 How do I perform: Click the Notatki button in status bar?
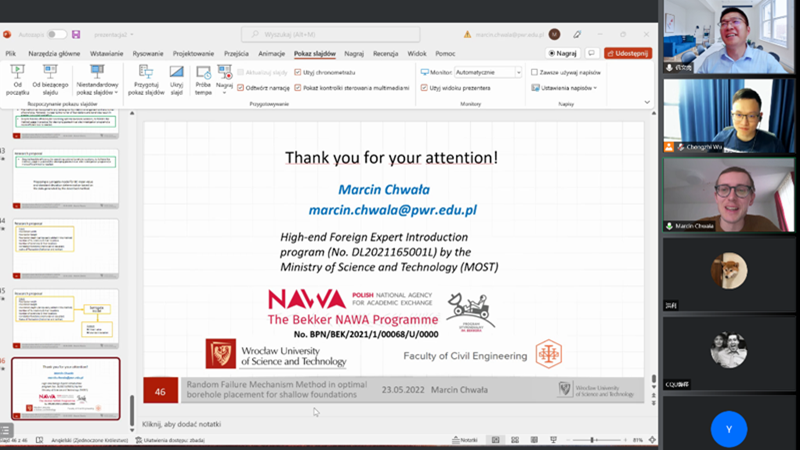click(x=465, y=440)
